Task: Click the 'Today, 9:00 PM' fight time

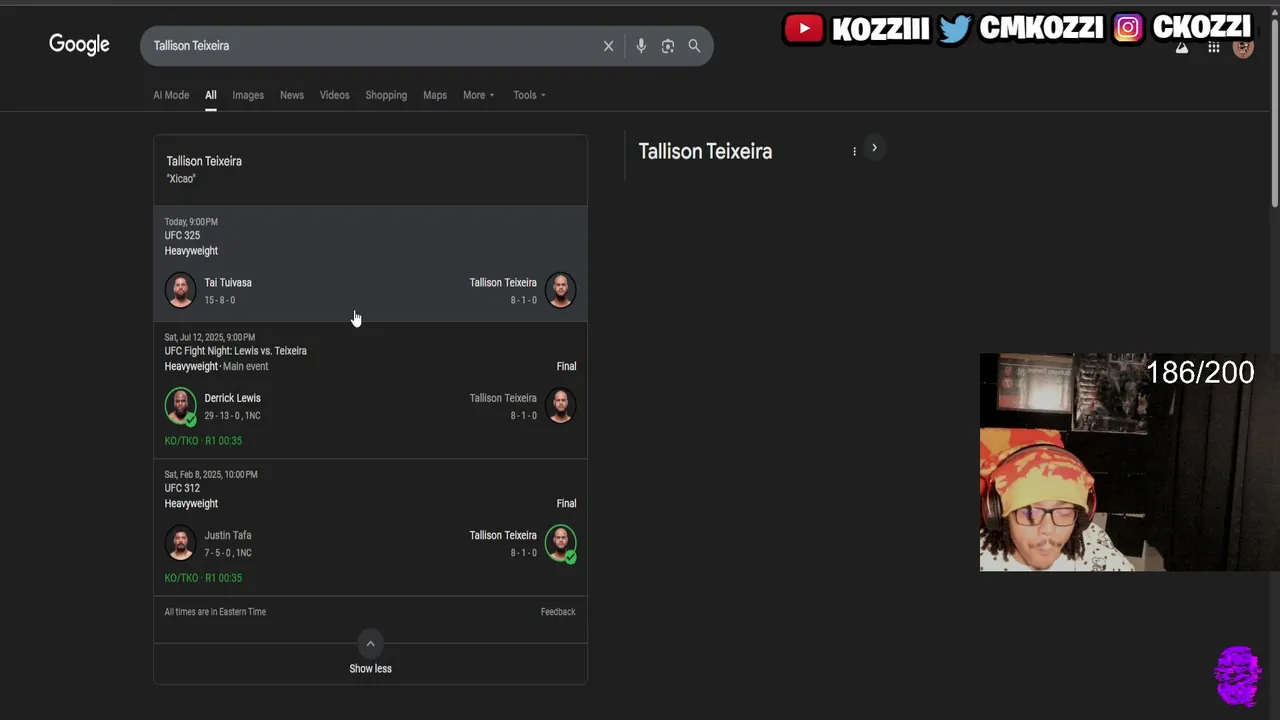Action: coord(191,222)
